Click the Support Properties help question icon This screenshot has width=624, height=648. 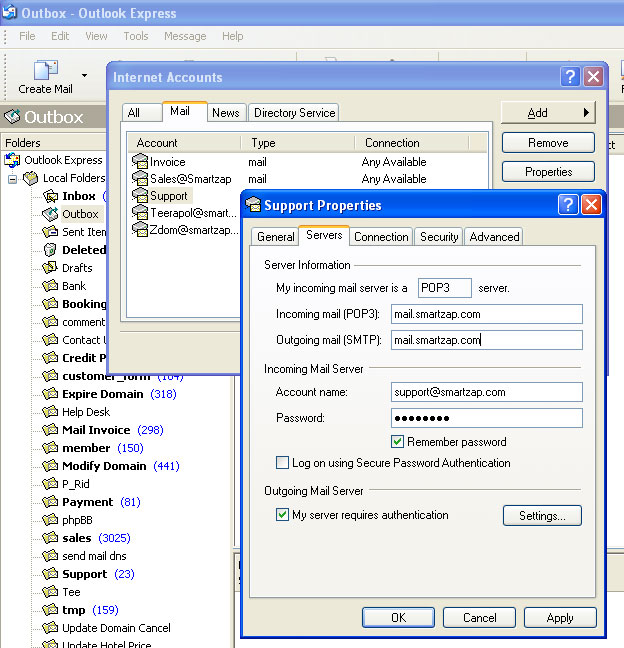[x=568, y=205]
